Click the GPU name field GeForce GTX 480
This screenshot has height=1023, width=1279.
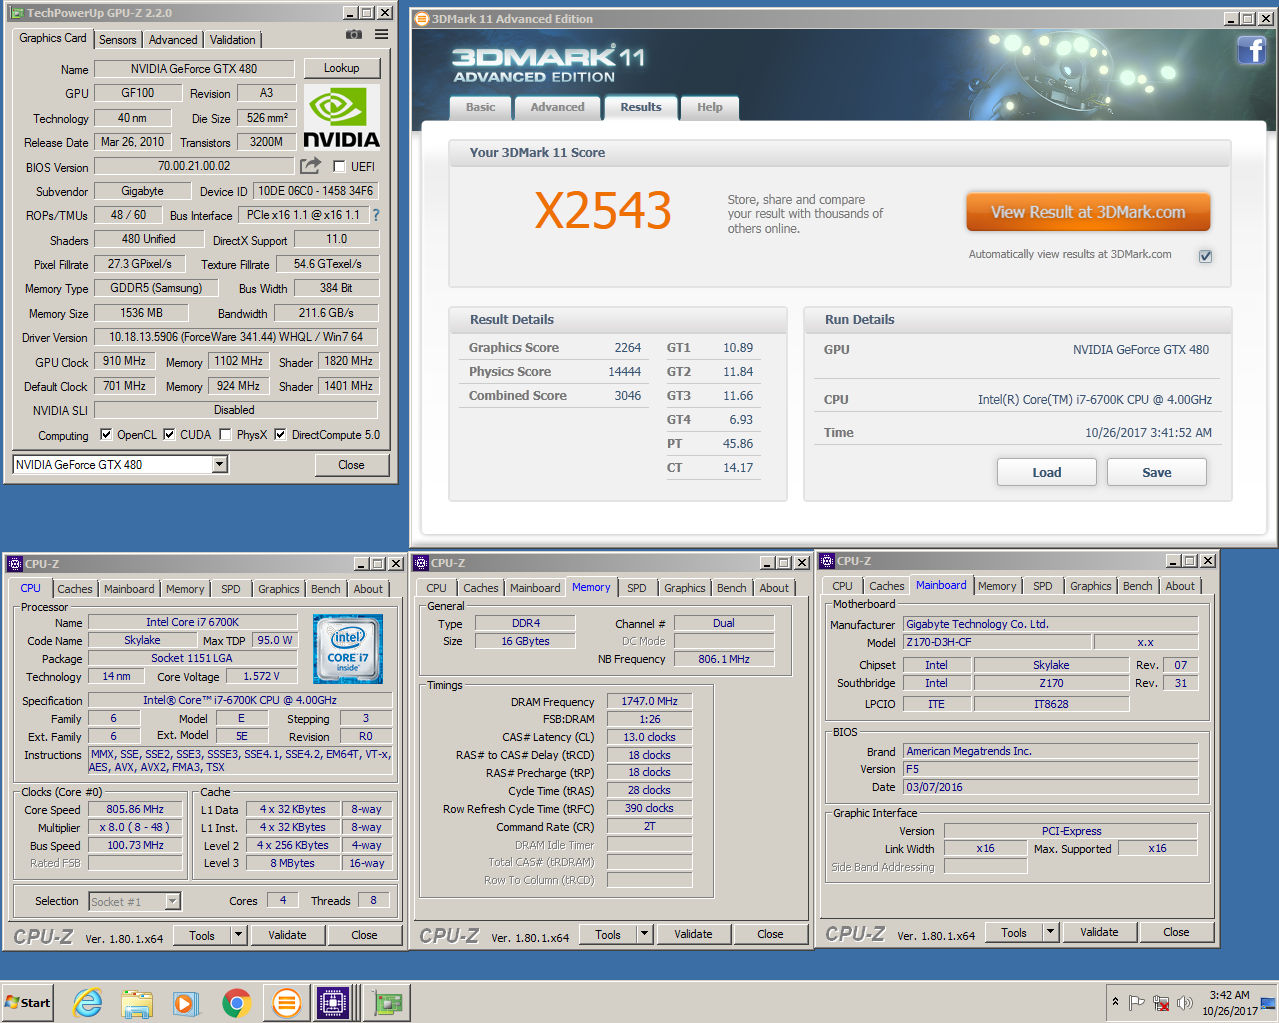click(x=194, y=69)
